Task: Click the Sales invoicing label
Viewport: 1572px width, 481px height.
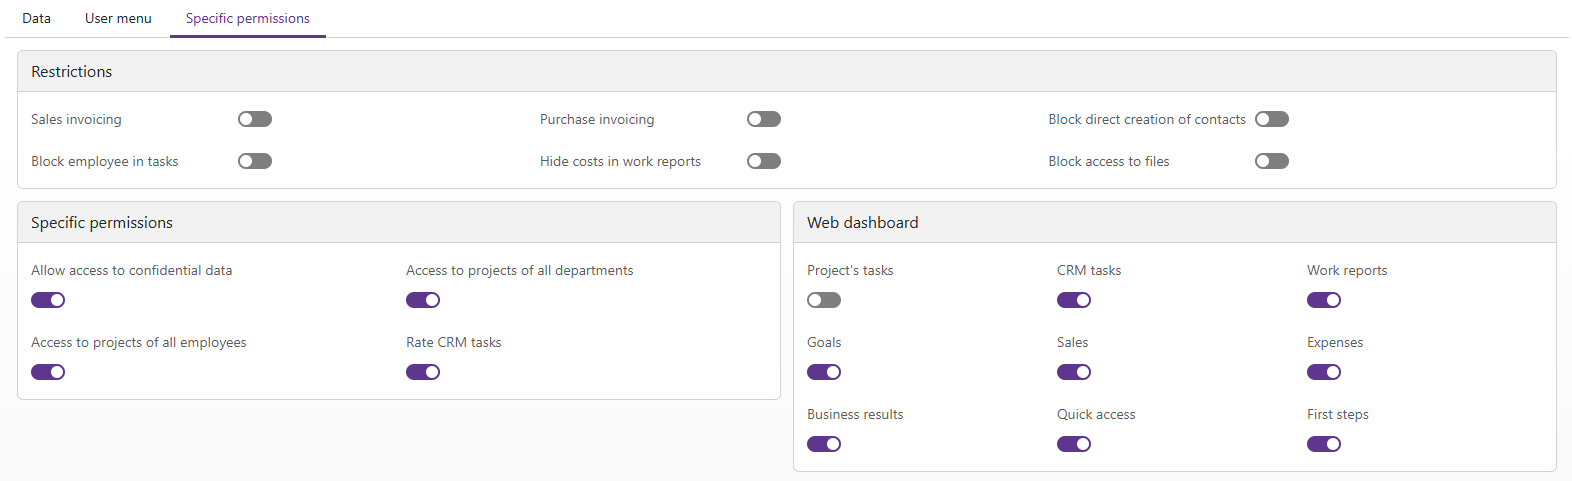Action: pyautogui.click(x=76, y=119)
